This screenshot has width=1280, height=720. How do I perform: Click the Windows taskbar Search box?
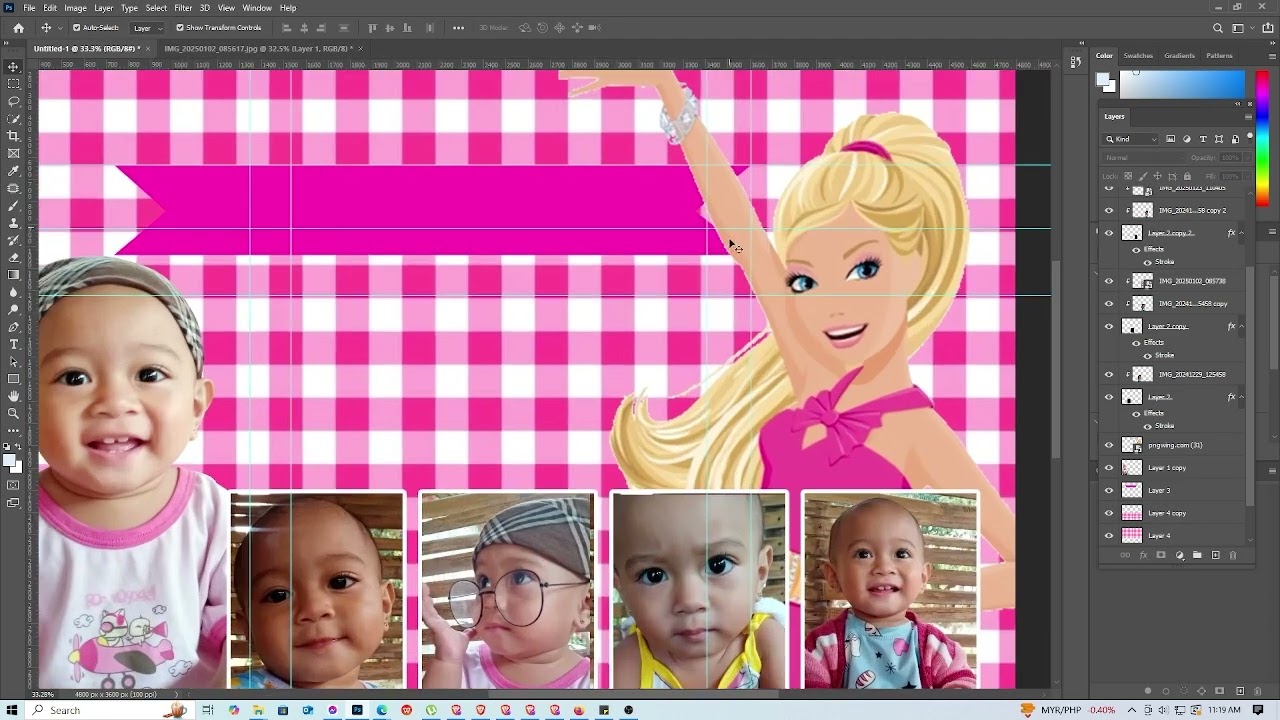pyautogui.click(x=108, y=710)
